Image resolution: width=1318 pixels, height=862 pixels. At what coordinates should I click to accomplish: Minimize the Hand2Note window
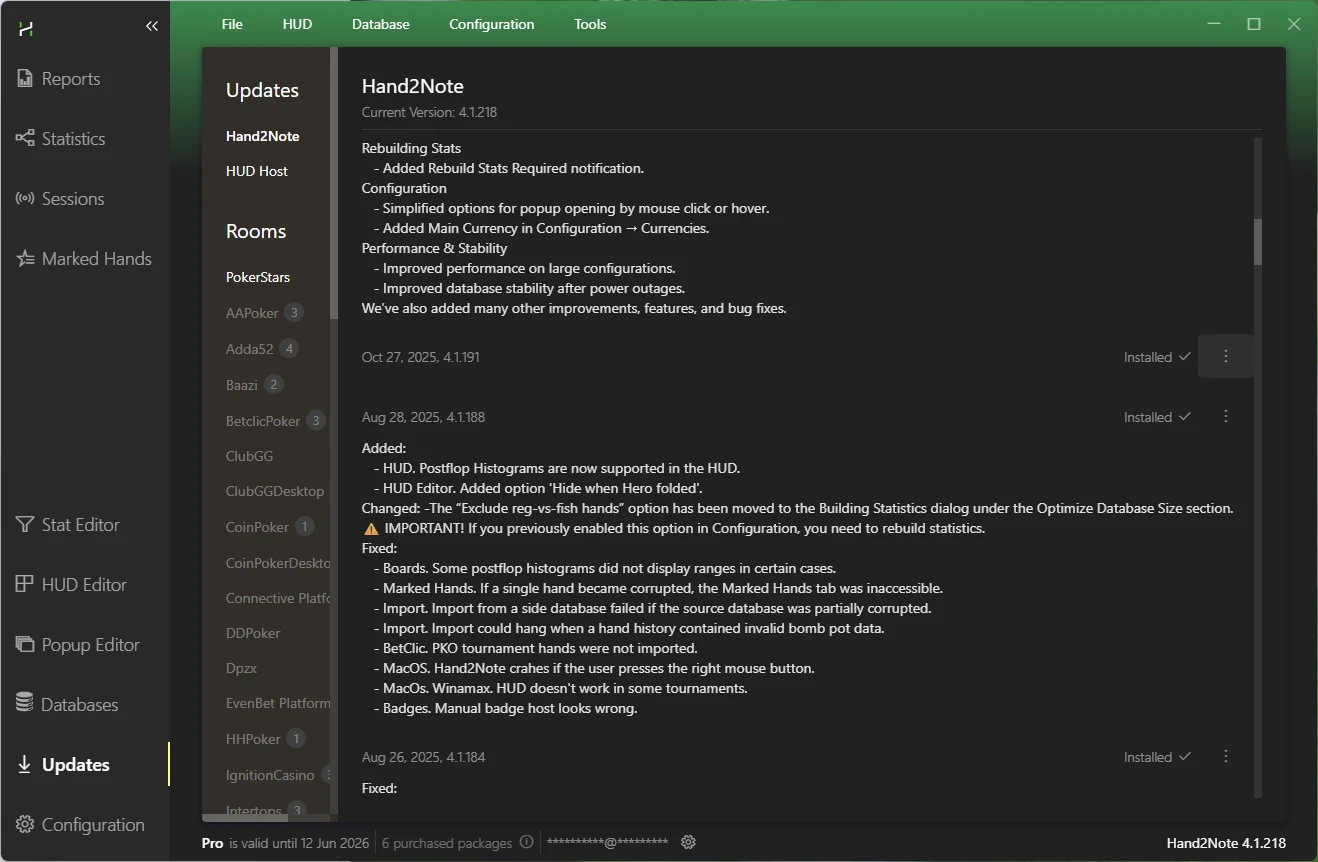point(1213,24)
